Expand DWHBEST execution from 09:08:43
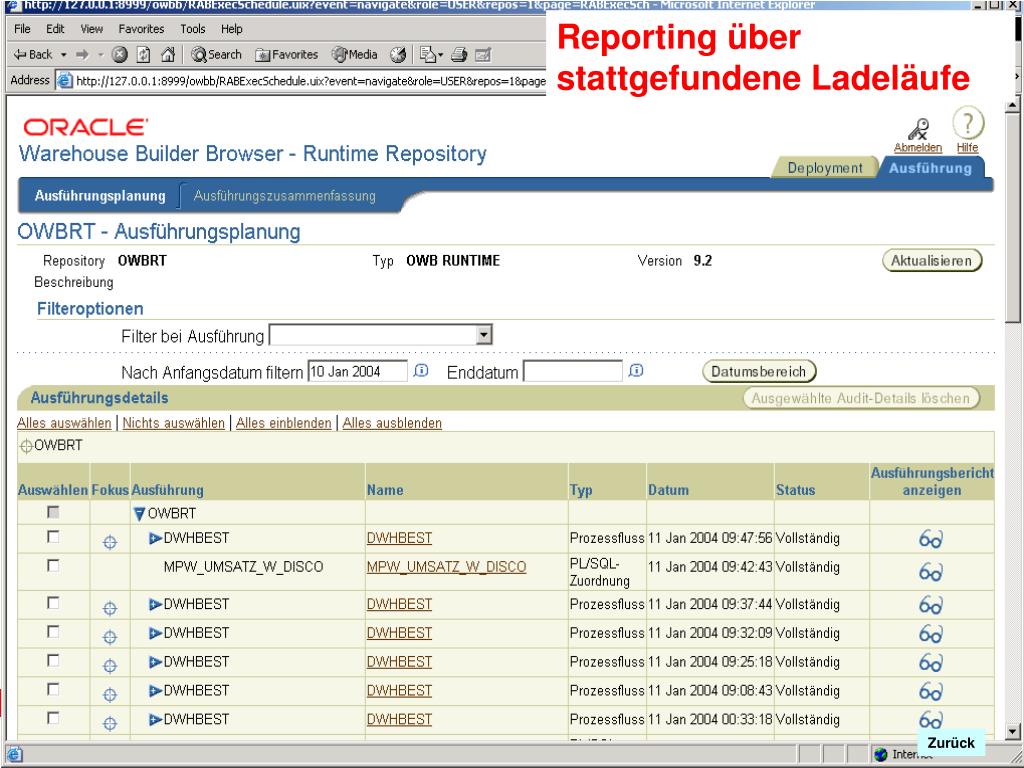This screenshot has height=768, width=1024. click(155, 690)
